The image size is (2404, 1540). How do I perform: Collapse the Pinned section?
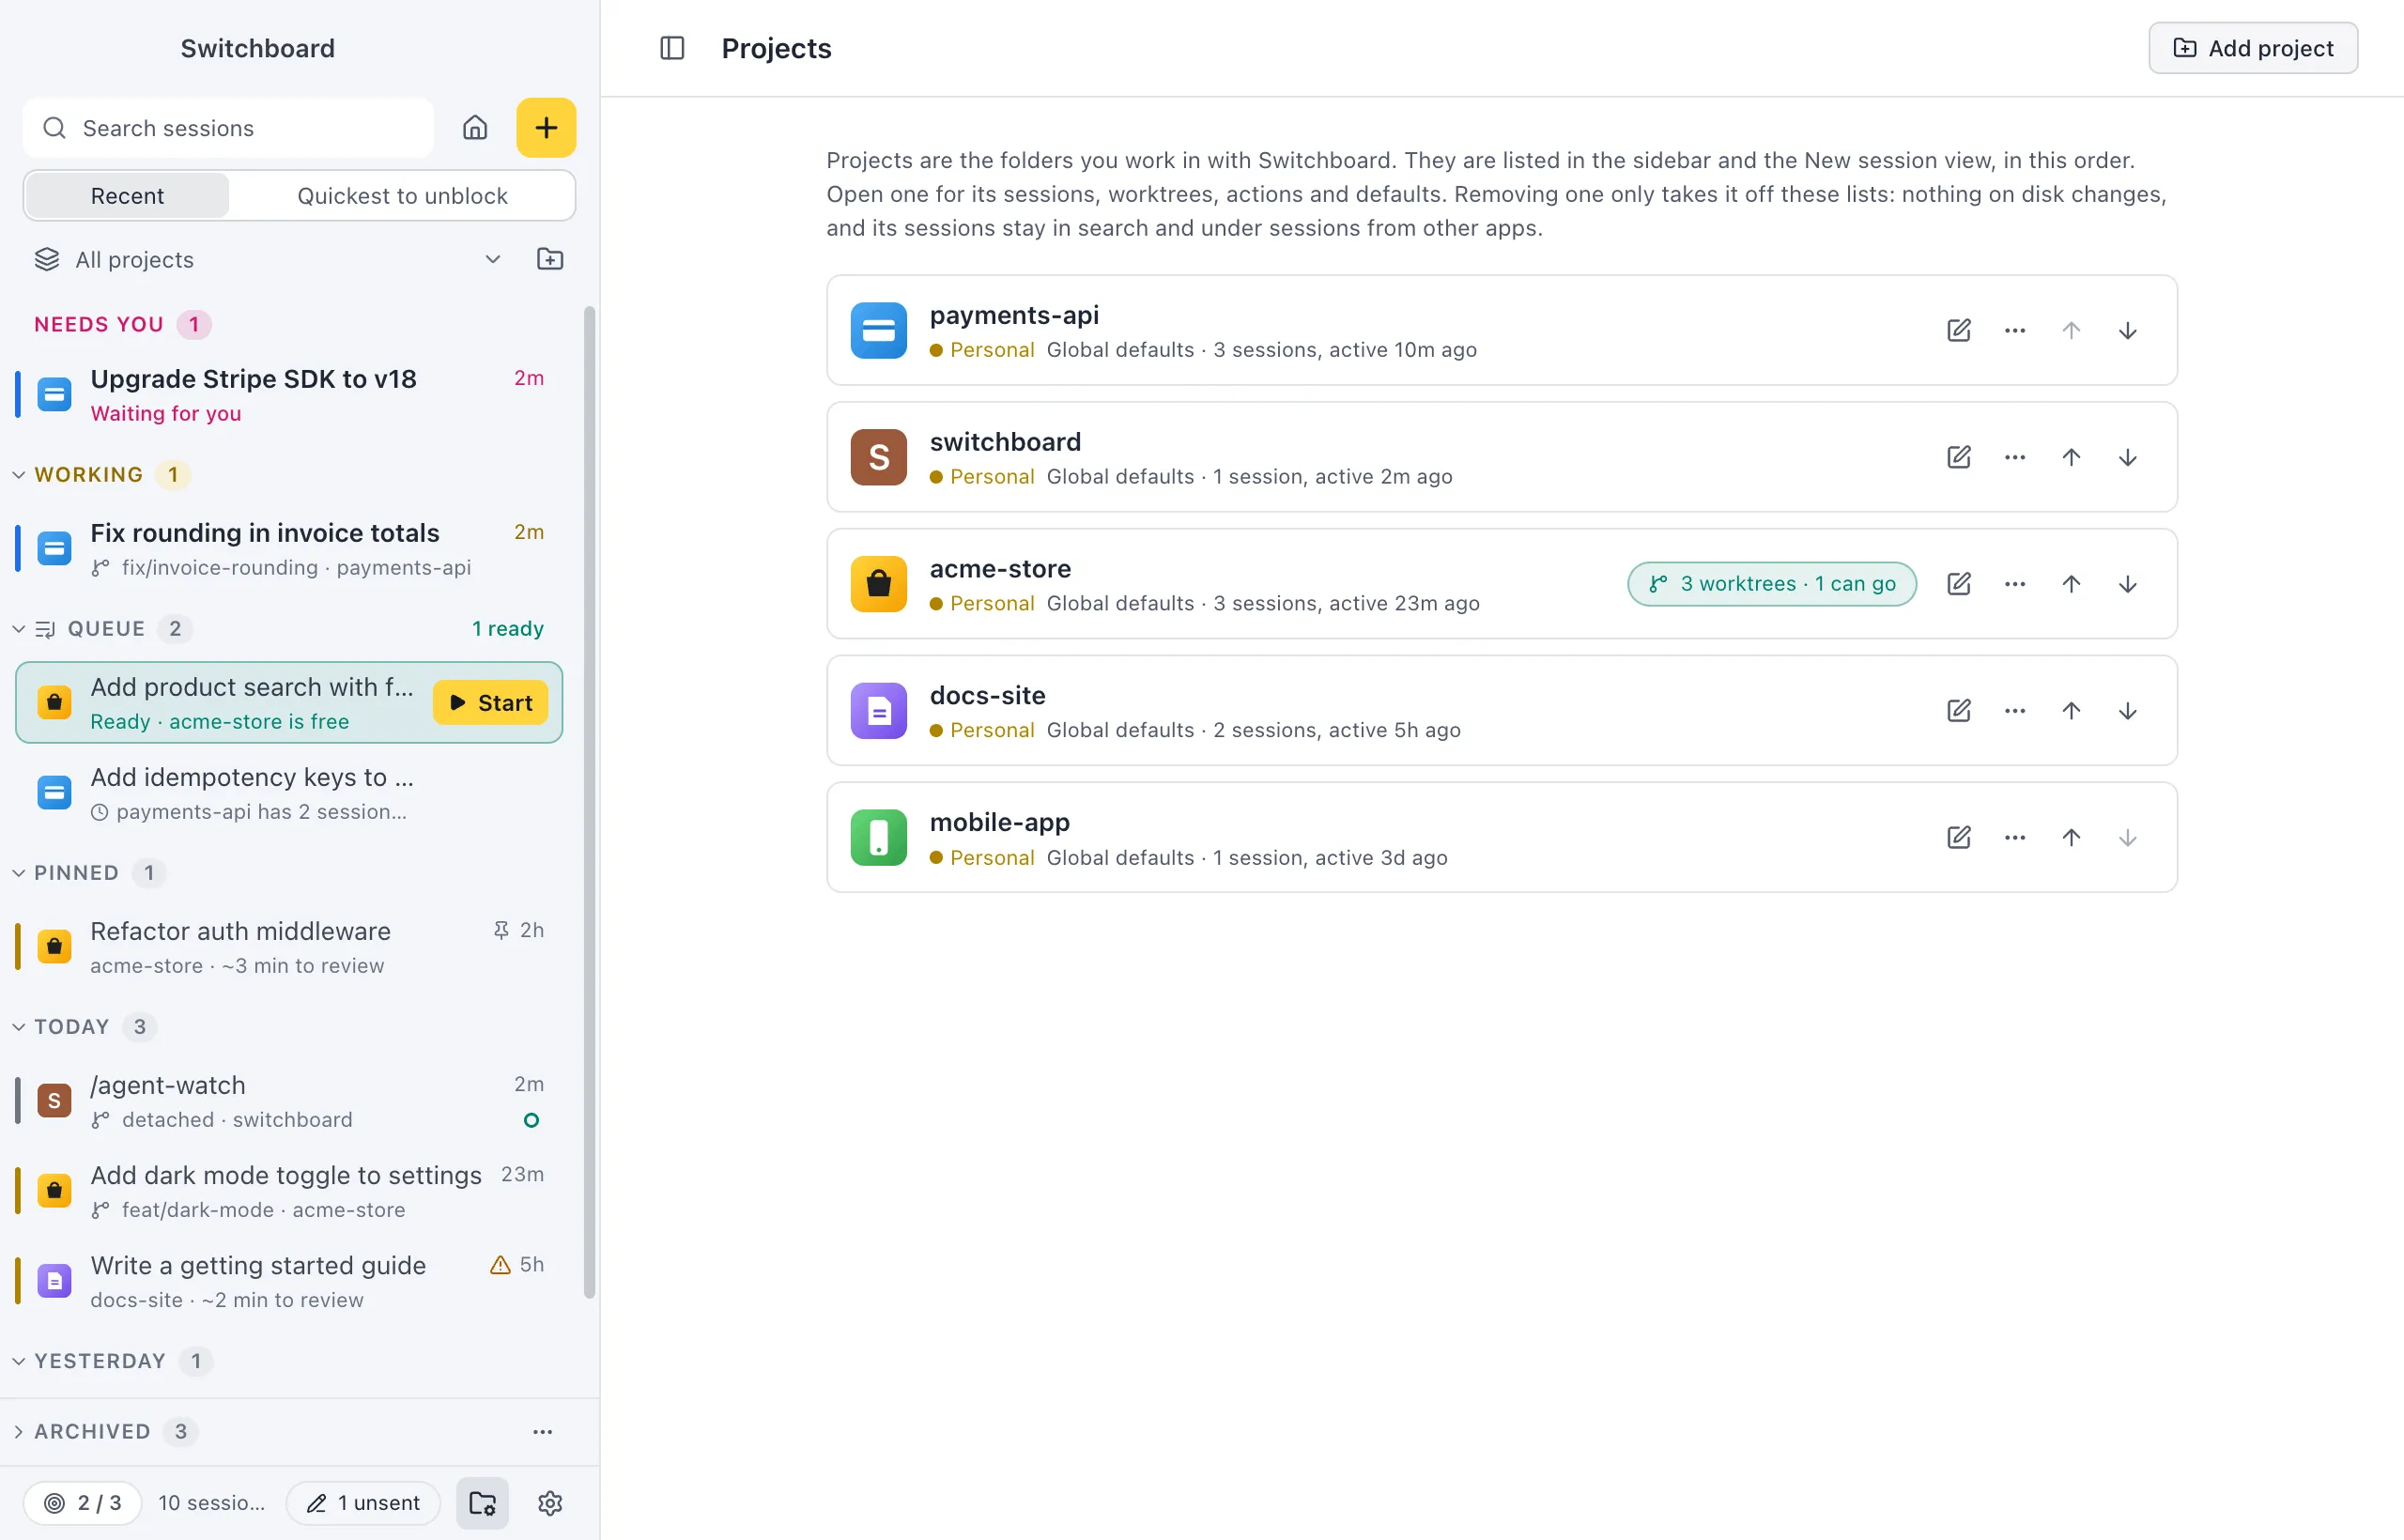[x=18, y=873]
